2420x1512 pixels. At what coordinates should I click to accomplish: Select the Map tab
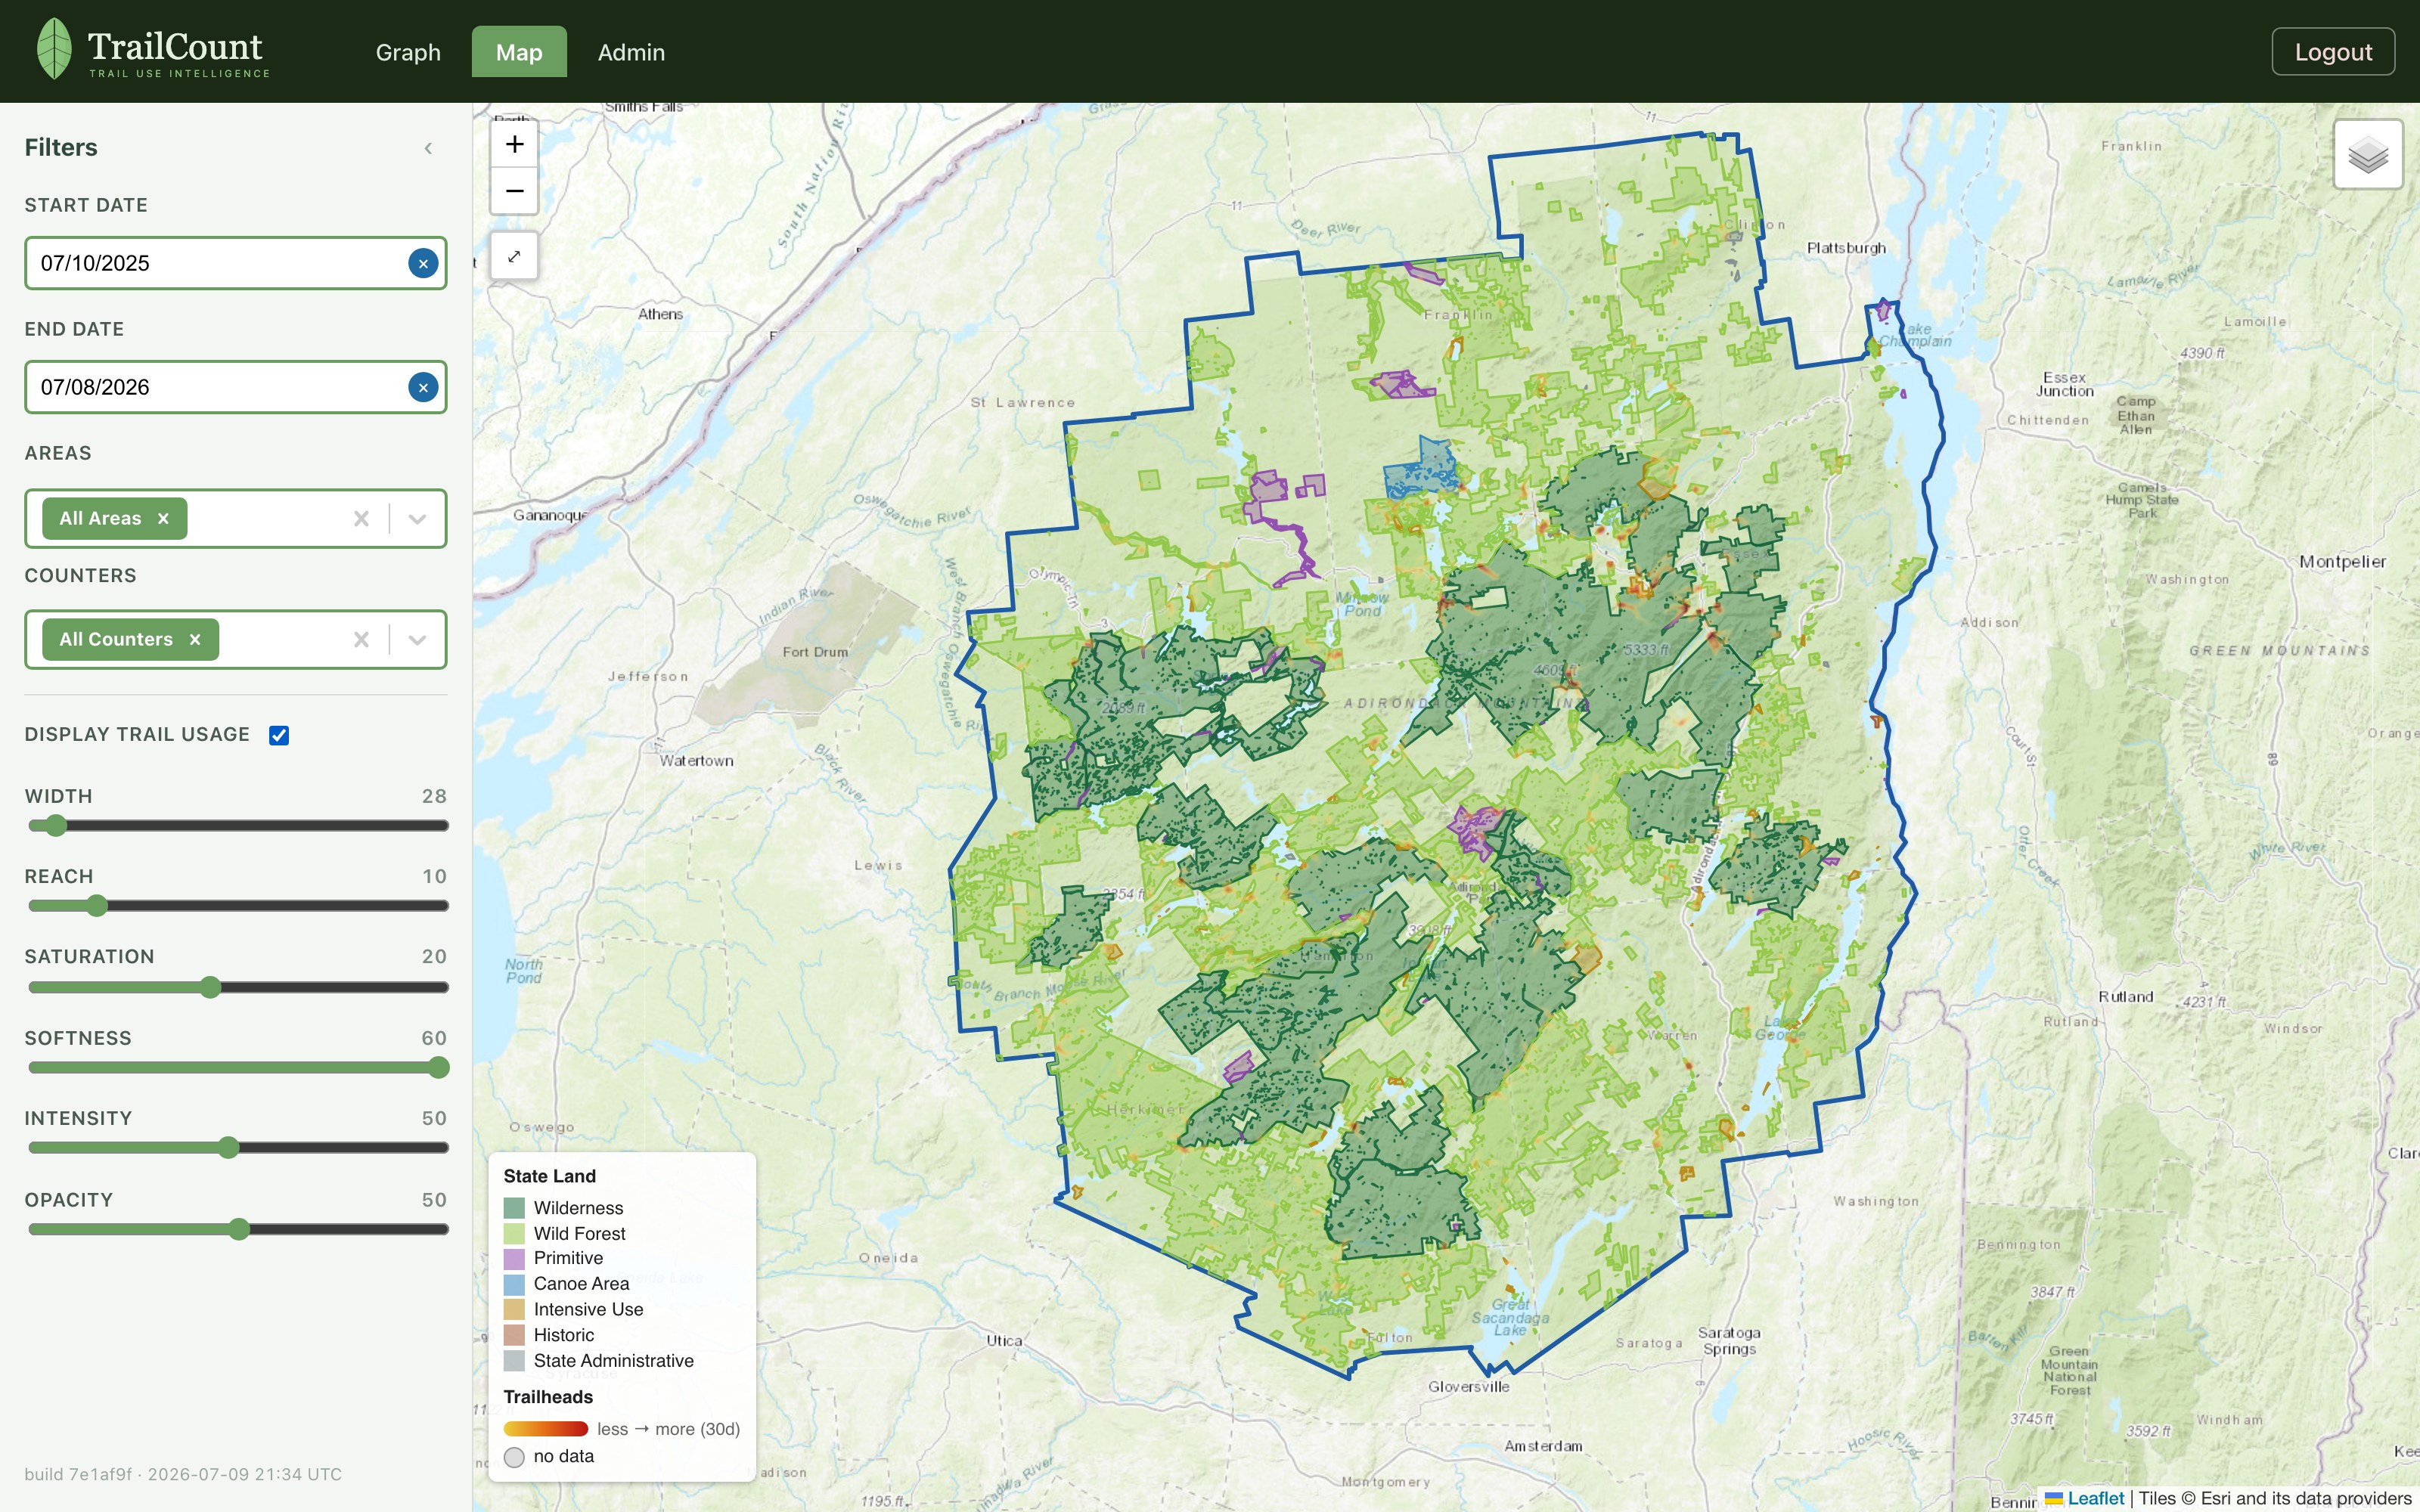click(x=519, y=52)
